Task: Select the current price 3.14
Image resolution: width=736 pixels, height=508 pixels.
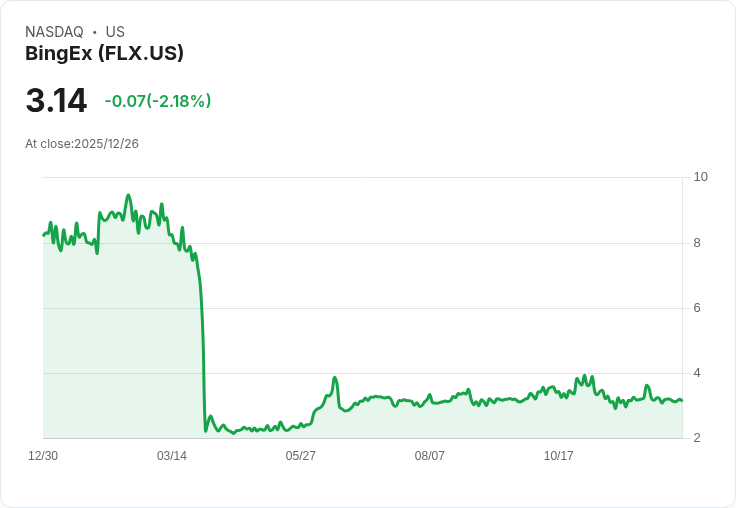Action: pyautogui.click(x=56, y=100)
